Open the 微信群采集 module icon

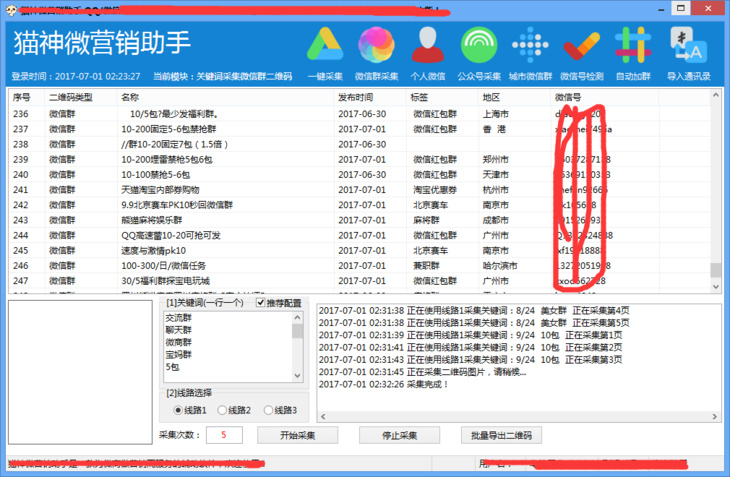click(376, 53)
